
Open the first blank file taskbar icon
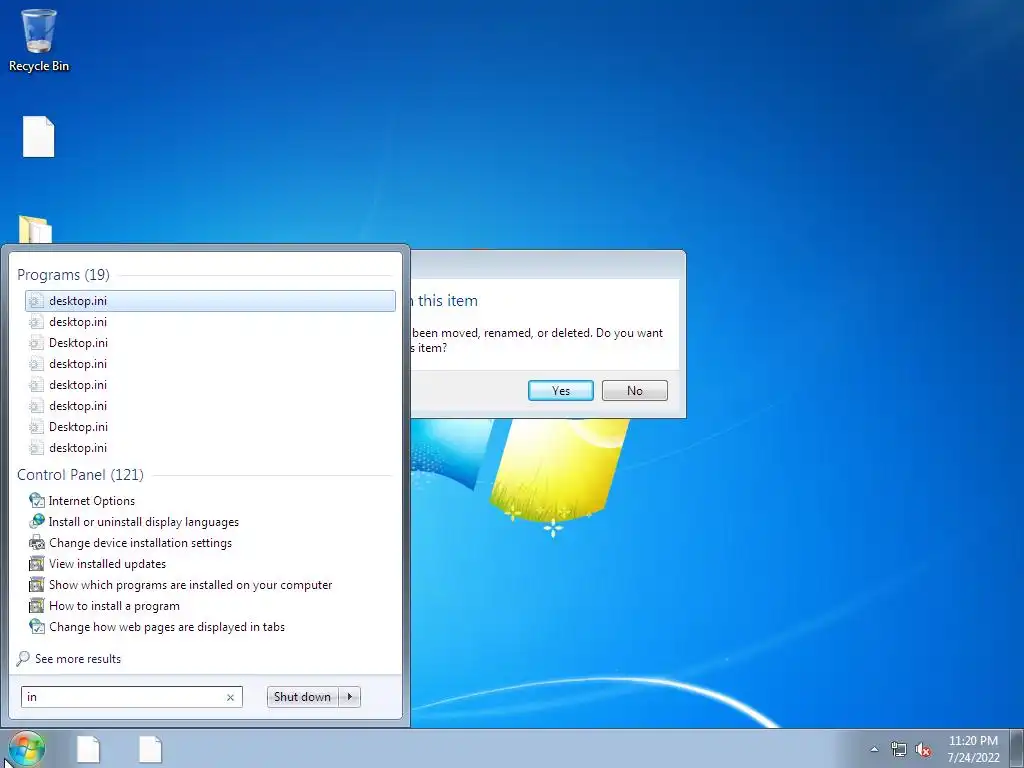88,749
